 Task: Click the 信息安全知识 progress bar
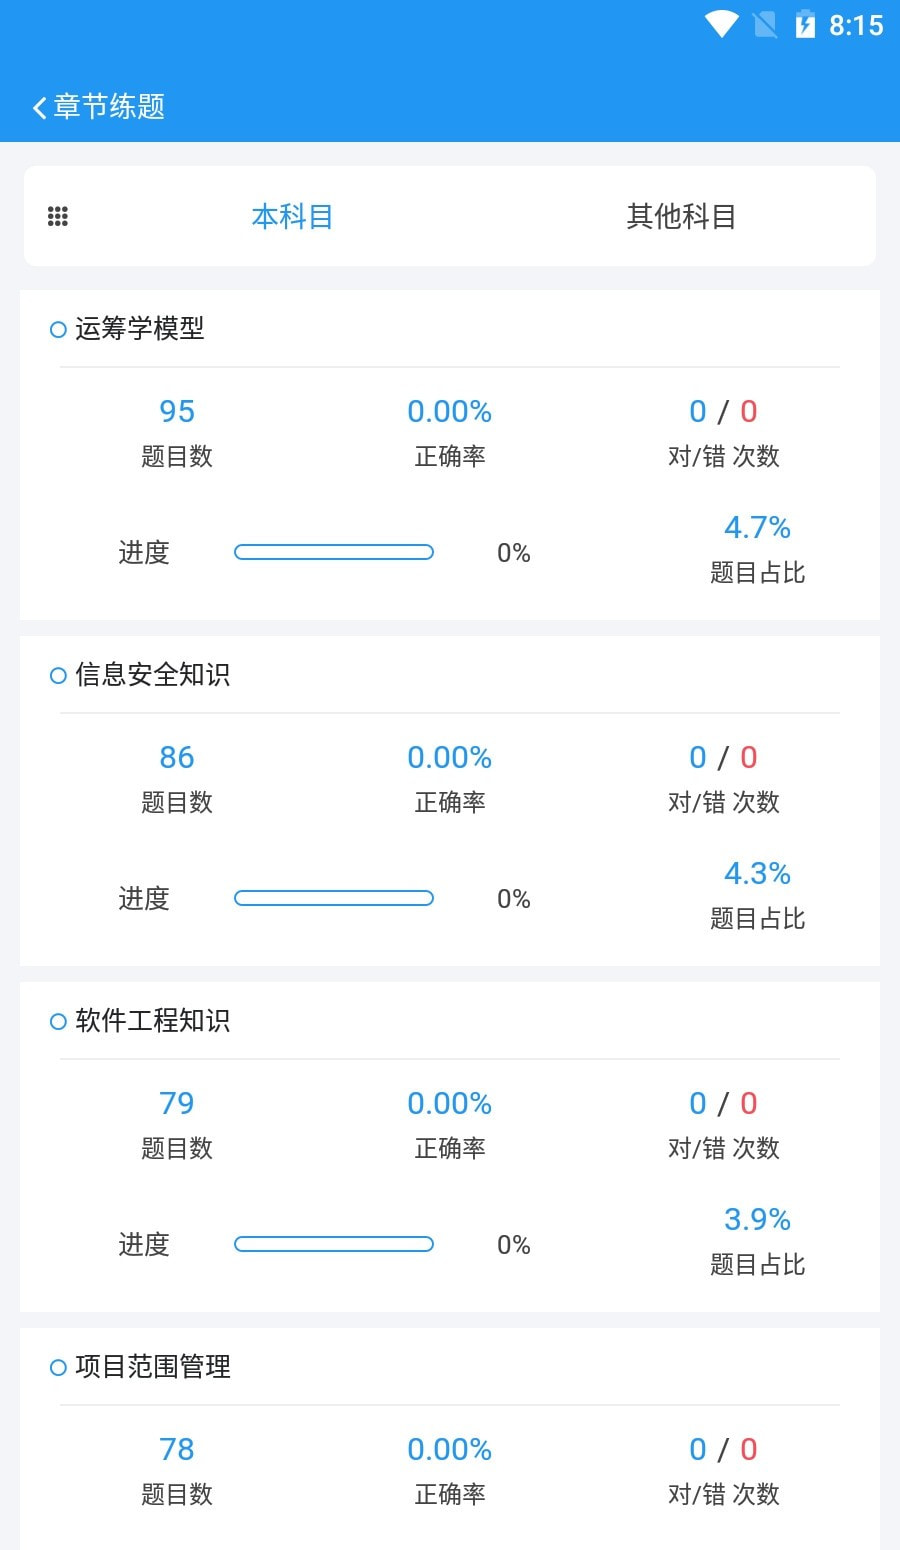[334, 898]
